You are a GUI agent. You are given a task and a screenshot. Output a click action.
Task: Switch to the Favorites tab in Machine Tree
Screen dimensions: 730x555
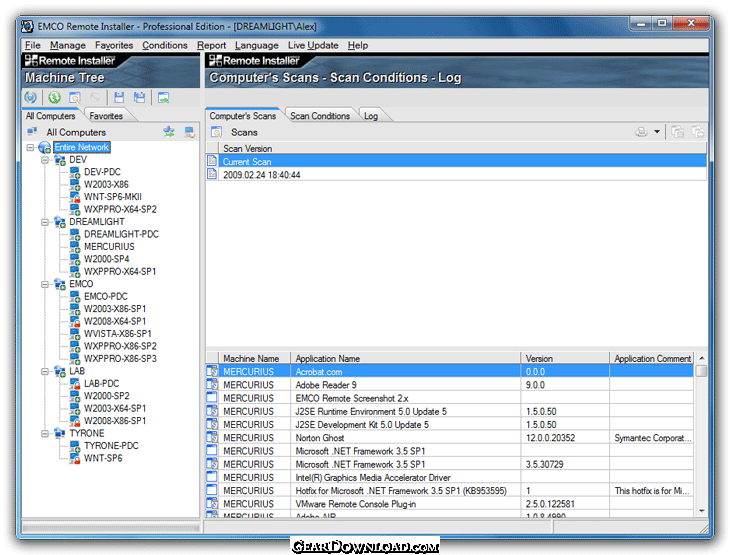[106, 116]
